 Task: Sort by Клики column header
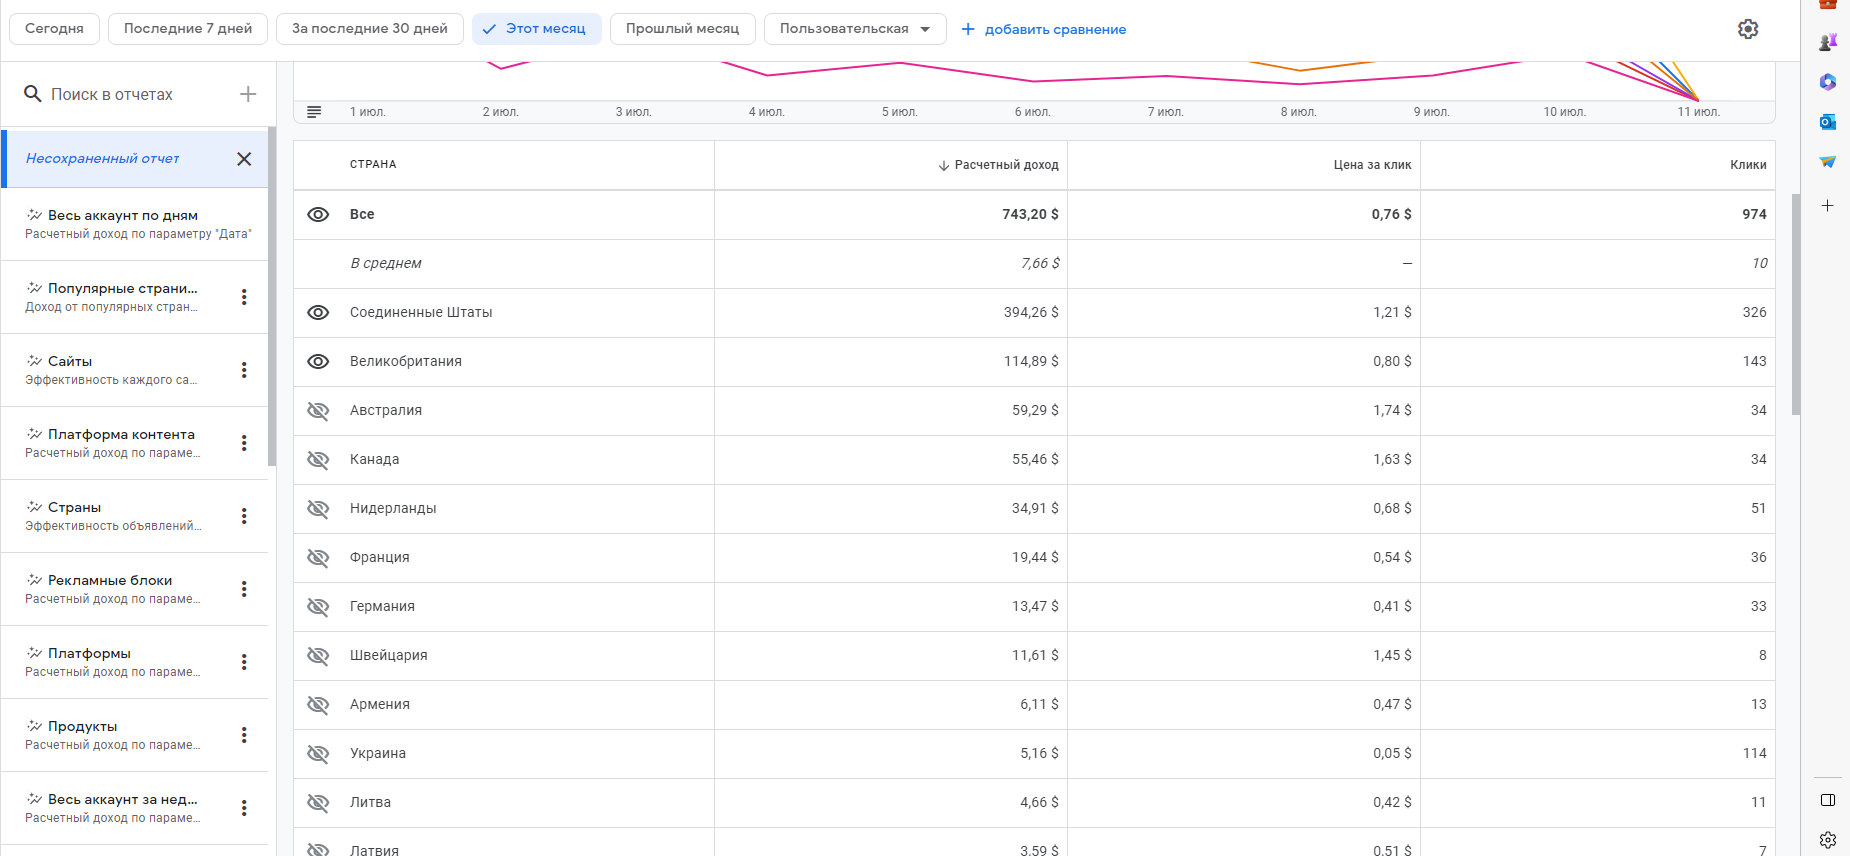(1748, 165)
